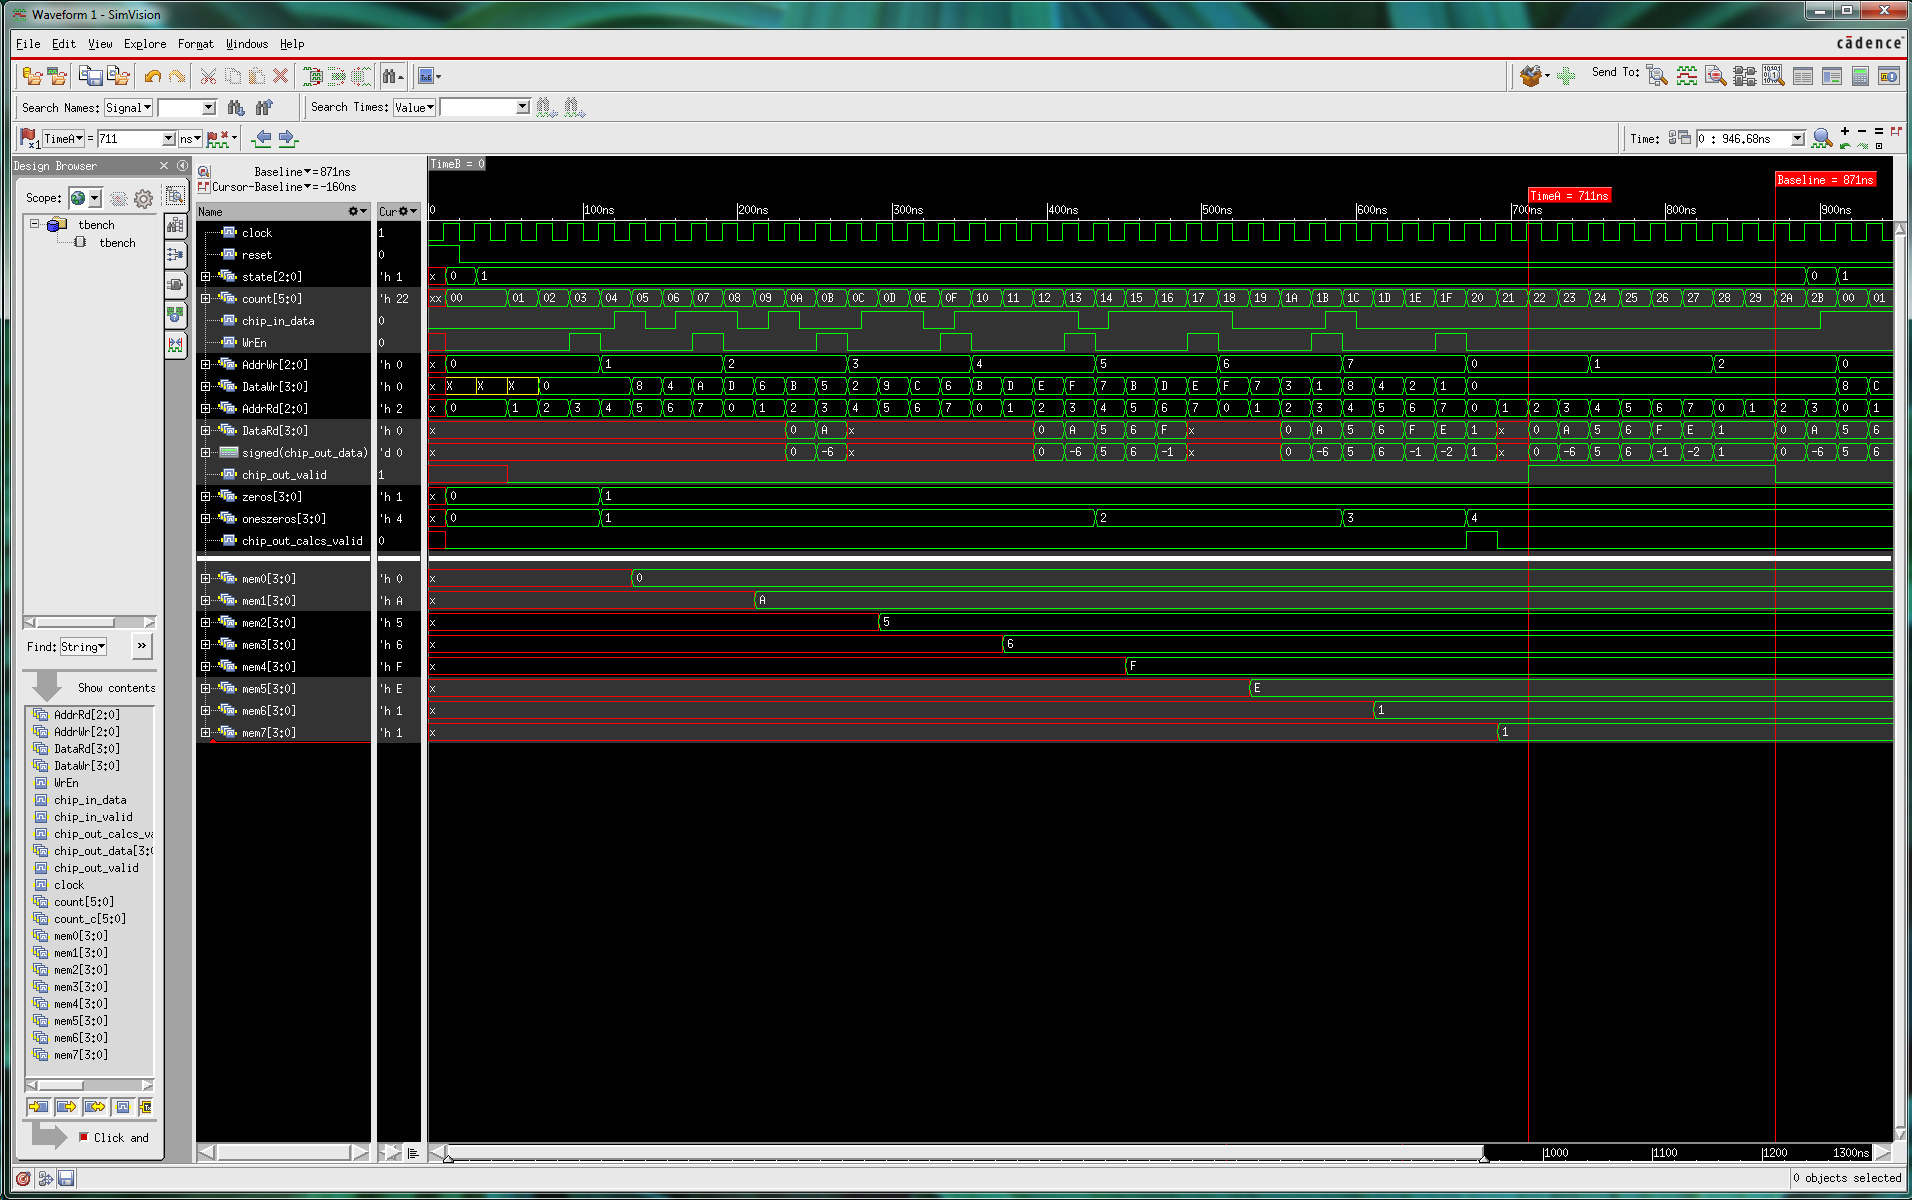
Task: Open the TimeA cursor selector dropdown
Action: 63,139
